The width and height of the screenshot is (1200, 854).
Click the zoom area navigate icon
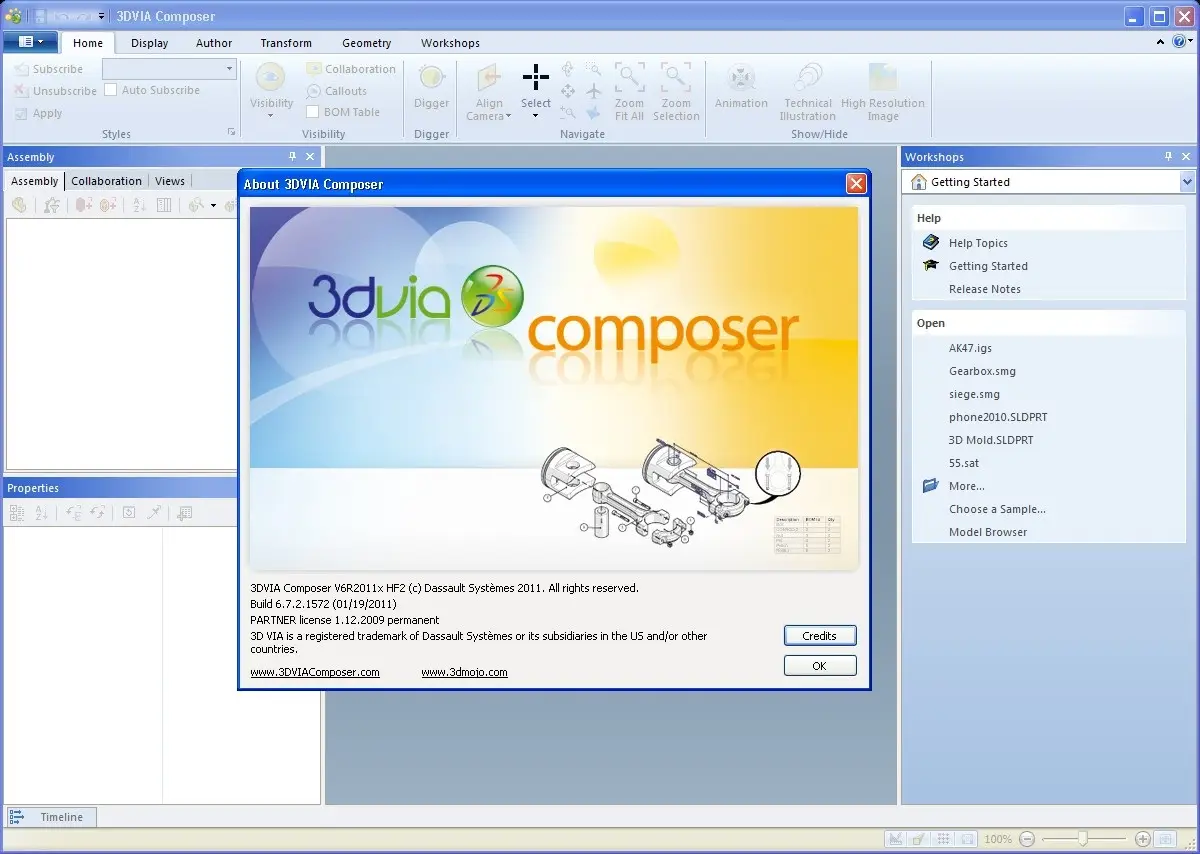pos(594,69)
